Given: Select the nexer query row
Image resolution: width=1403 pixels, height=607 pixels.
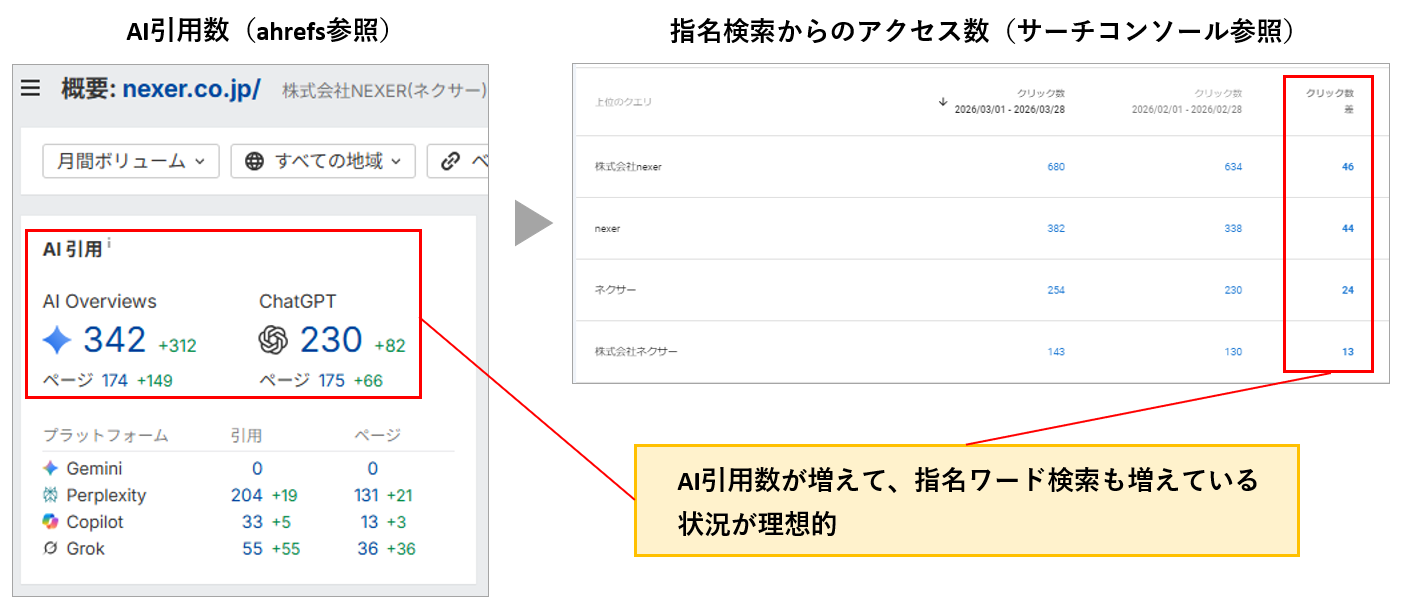Looking at the screenshot, I should click(x=981, y=229).
